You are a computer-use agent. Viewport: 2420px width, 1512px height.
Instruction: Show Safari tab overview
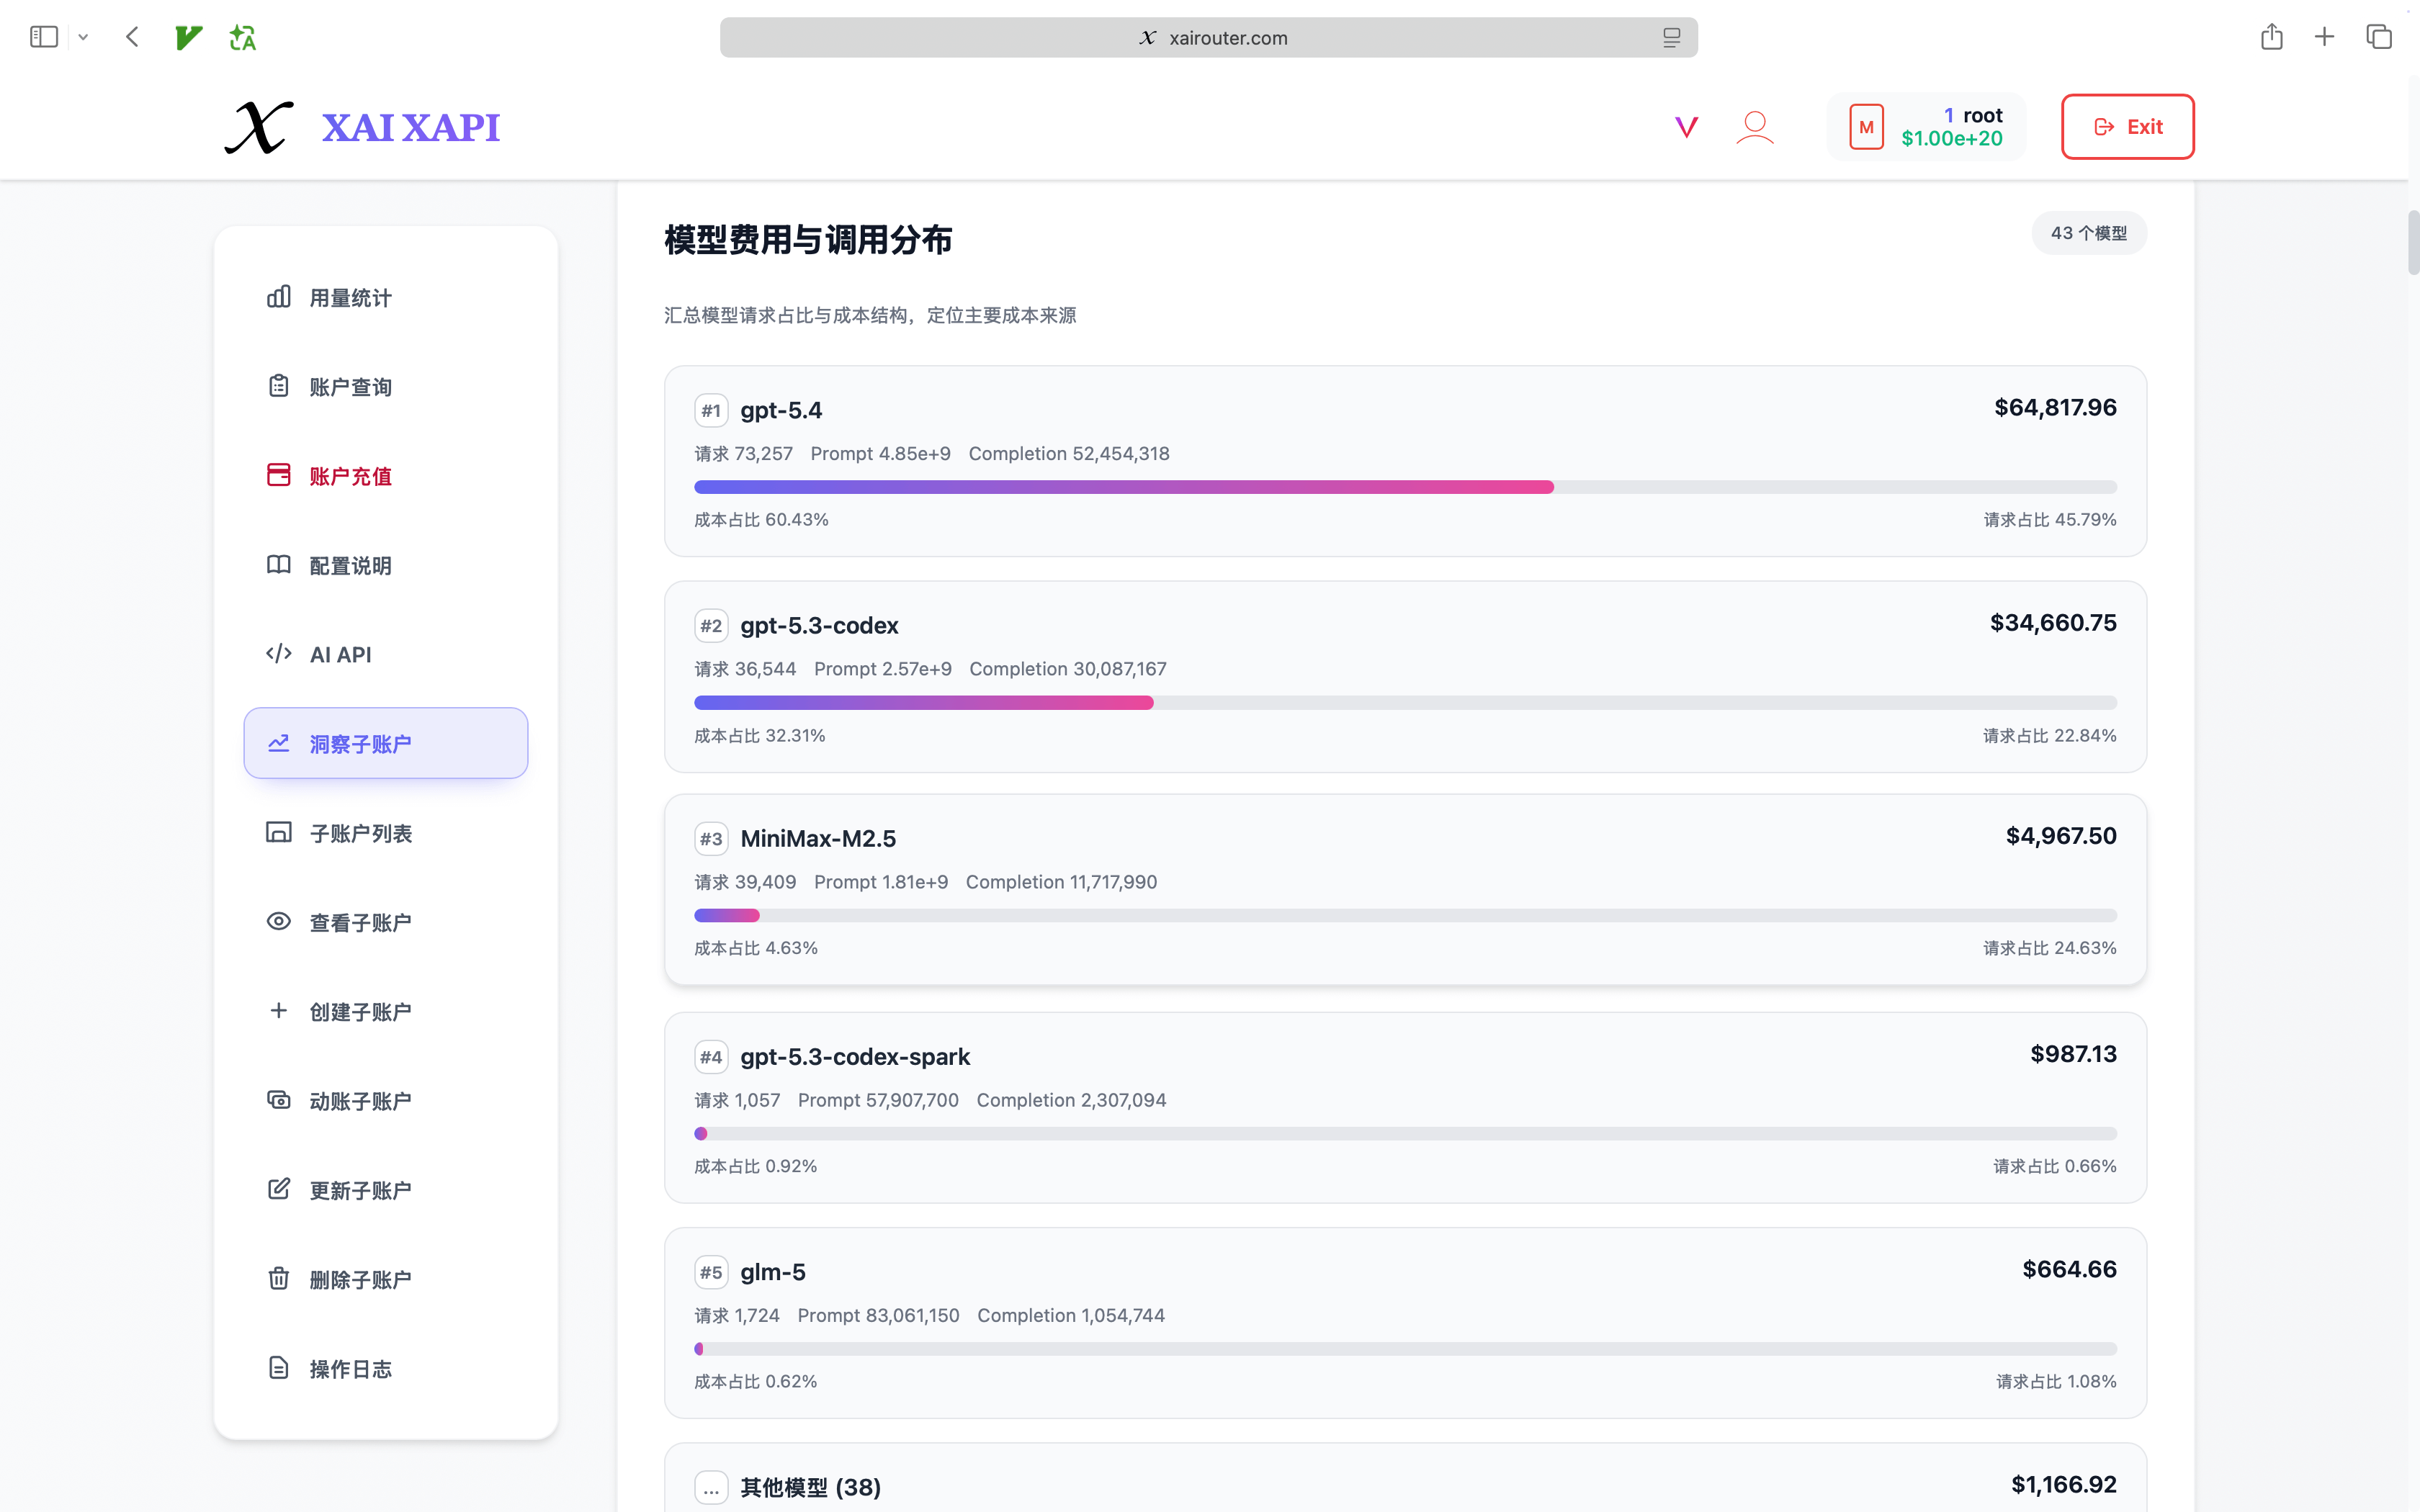click(2378, 38)
